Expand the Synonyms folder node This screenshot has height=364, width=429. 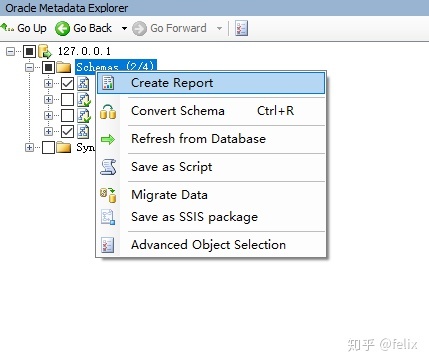29,147
